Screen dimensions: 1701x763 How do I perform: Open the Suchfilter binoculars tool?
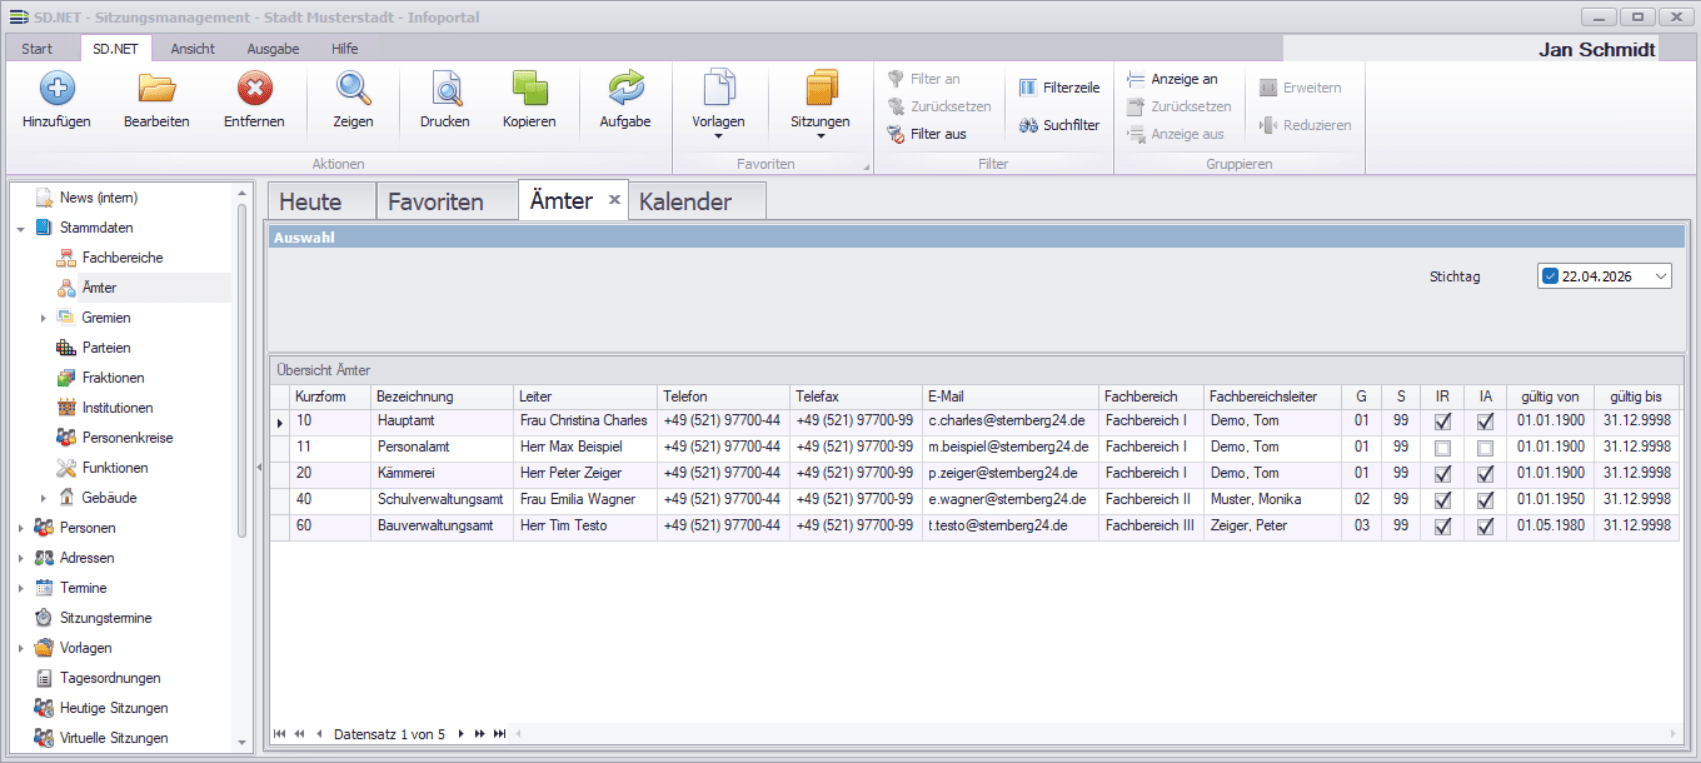click(x=1059, y=125)
